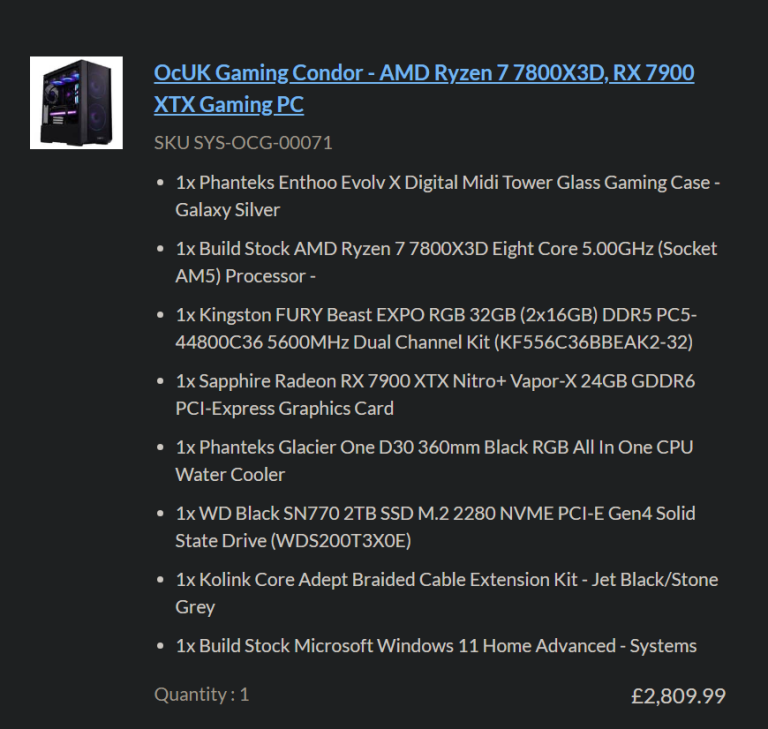Image resolution: width=768 pixels, height=729 pixels.
Task: Click the Kolink Core Adept cable kit entry
Action: 447,593
